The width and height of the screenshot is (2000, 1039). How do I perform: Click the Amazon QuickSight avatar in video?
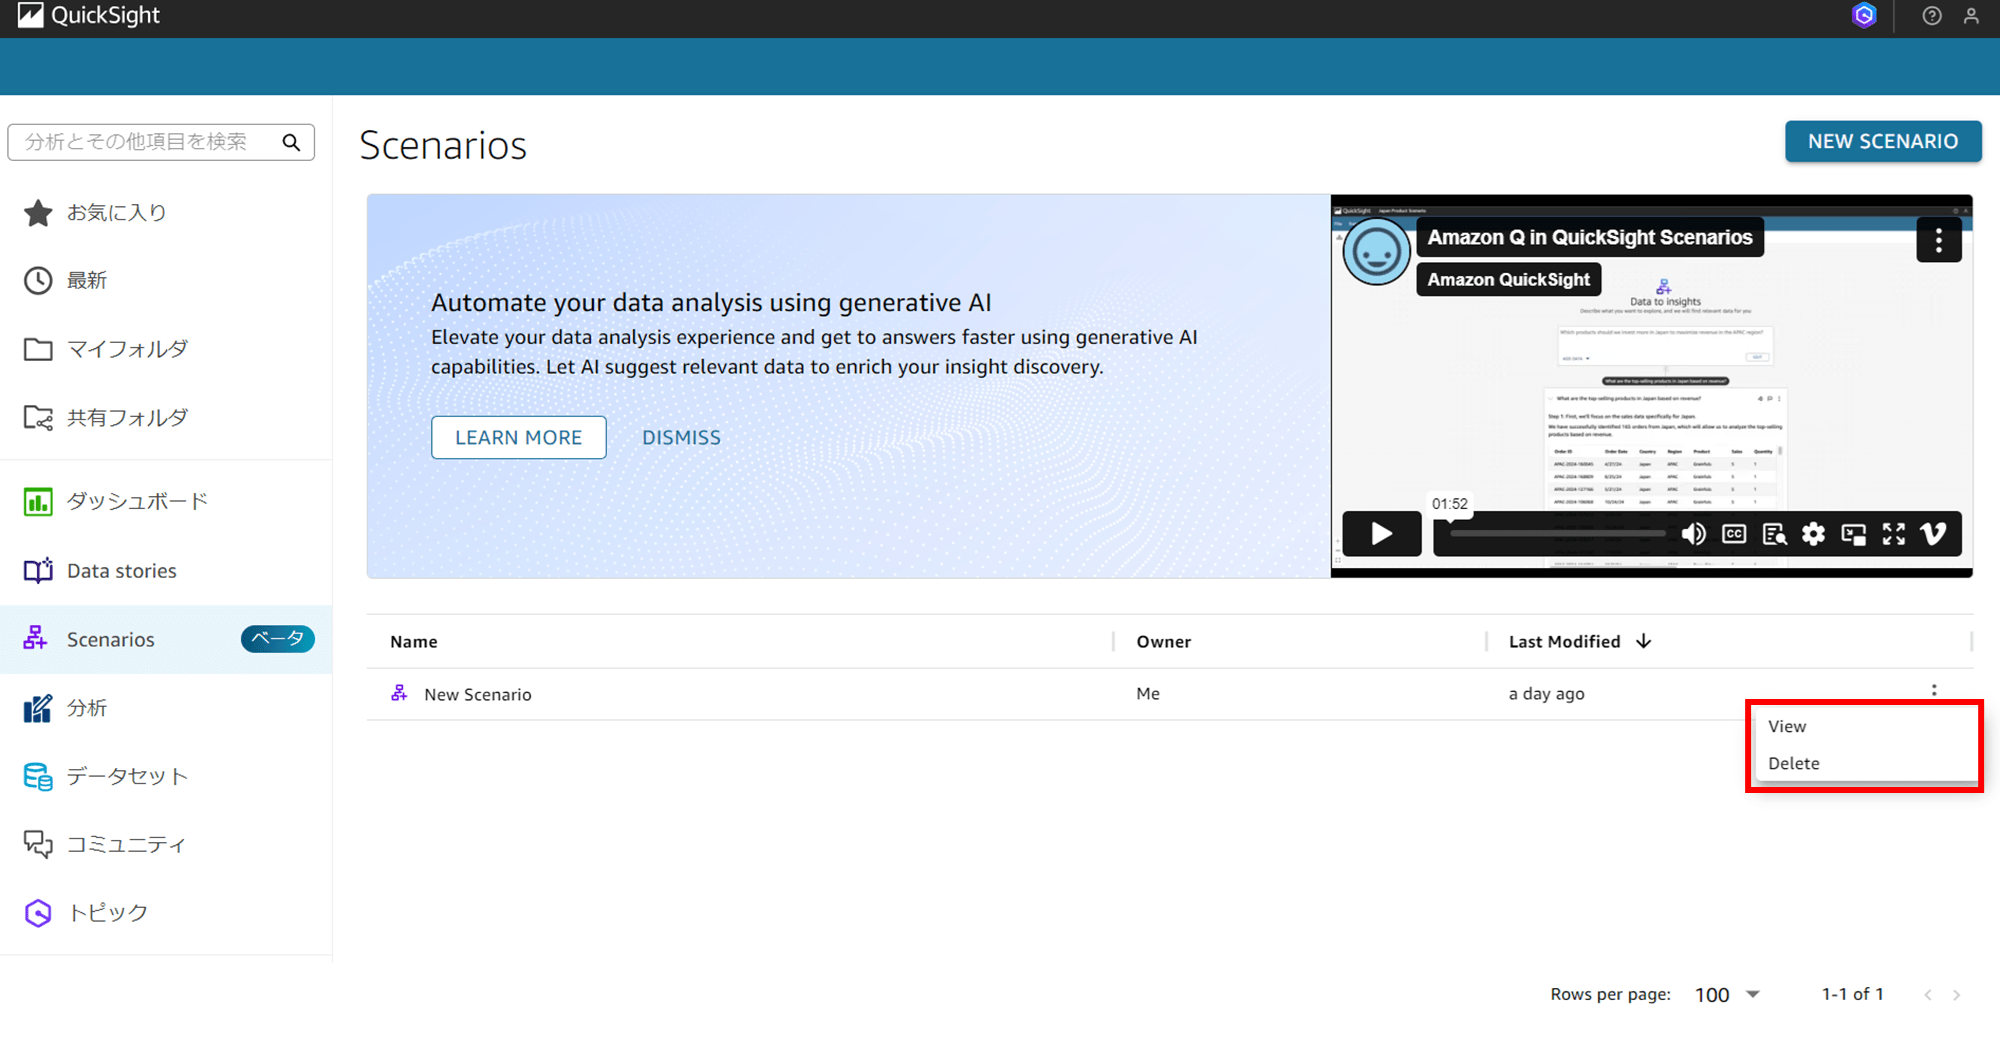1376,252
